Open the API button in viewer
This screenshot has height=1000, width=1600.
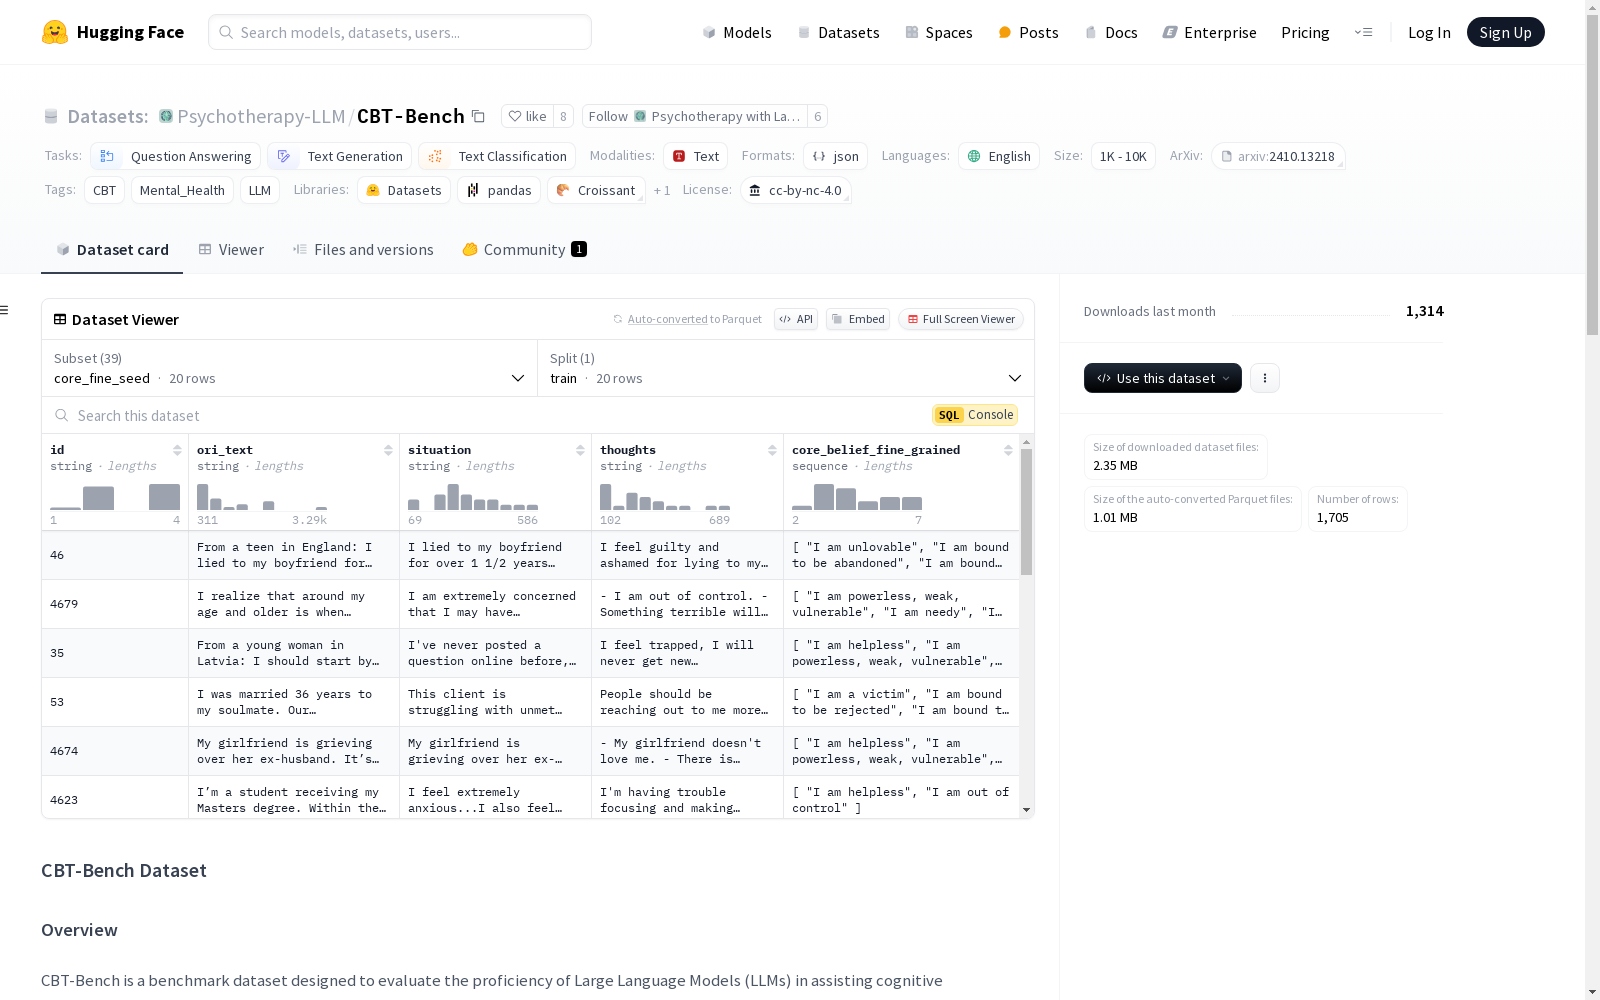coord(796,319)
